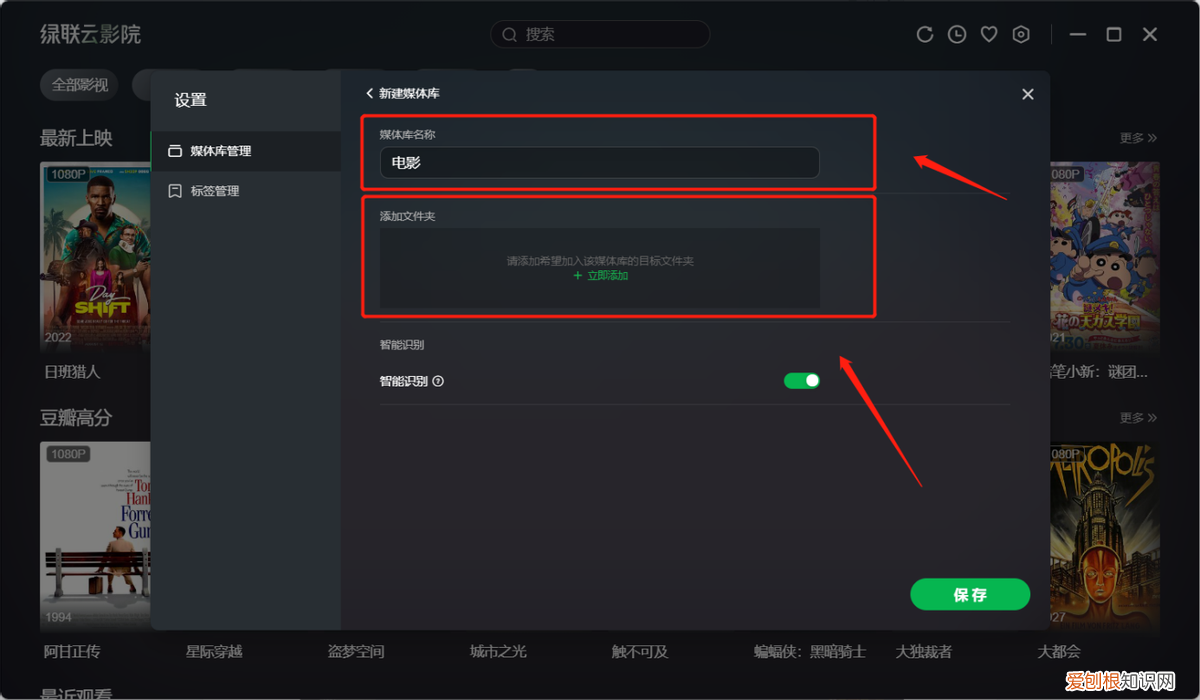Image resolution: width=1200 pixels, height=700 pixels.
Task: Open the 阿甘正传 movie poster
Action: tap(95, 535)
